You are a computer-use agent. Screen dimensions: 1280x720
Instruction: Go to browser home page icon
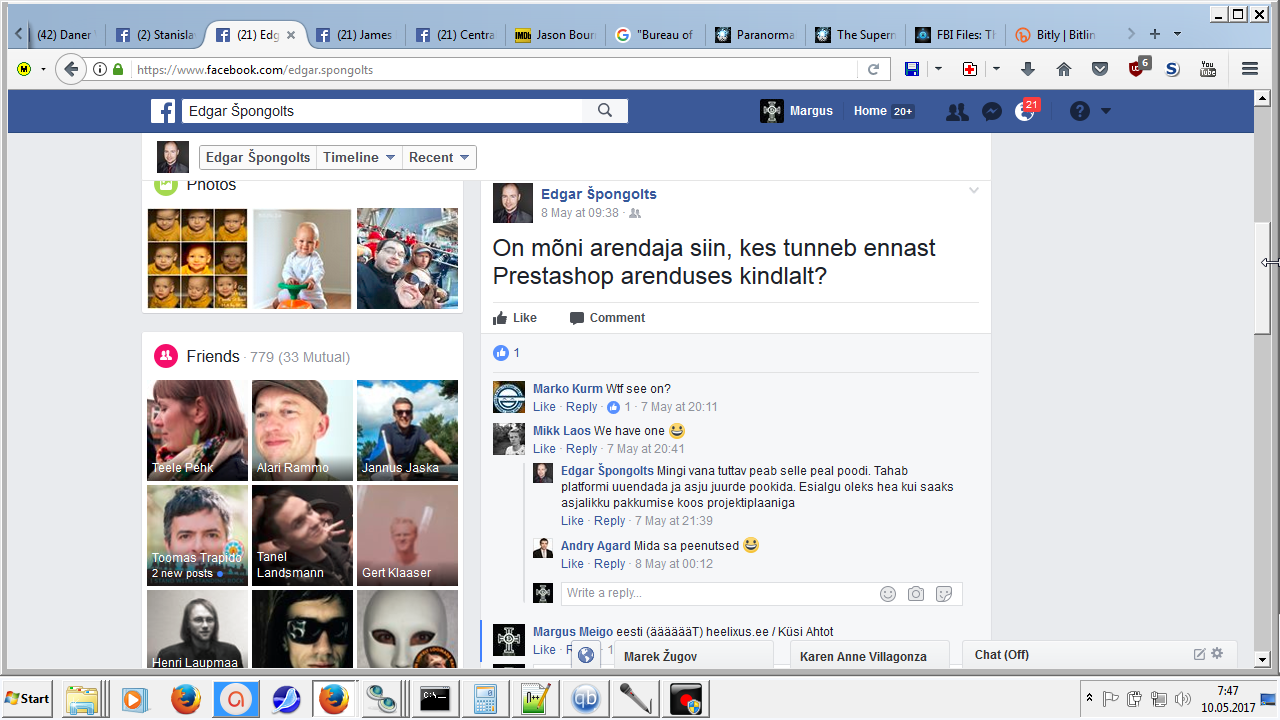tap(1064, 69)
